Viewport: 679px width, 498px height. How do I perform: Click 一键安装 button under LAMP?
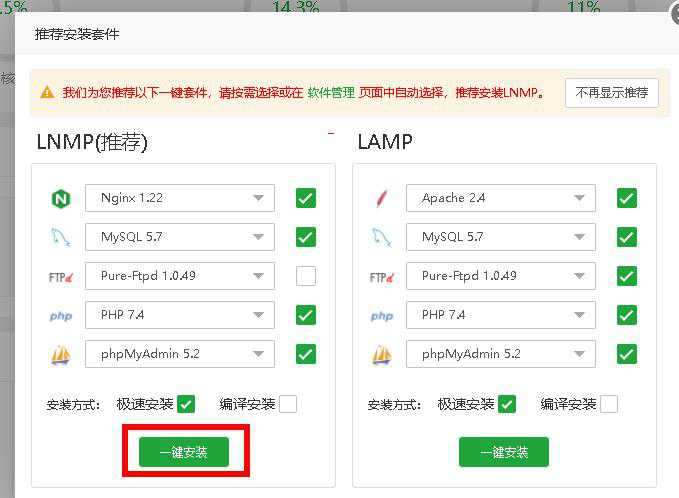click(x=504, y=452)
